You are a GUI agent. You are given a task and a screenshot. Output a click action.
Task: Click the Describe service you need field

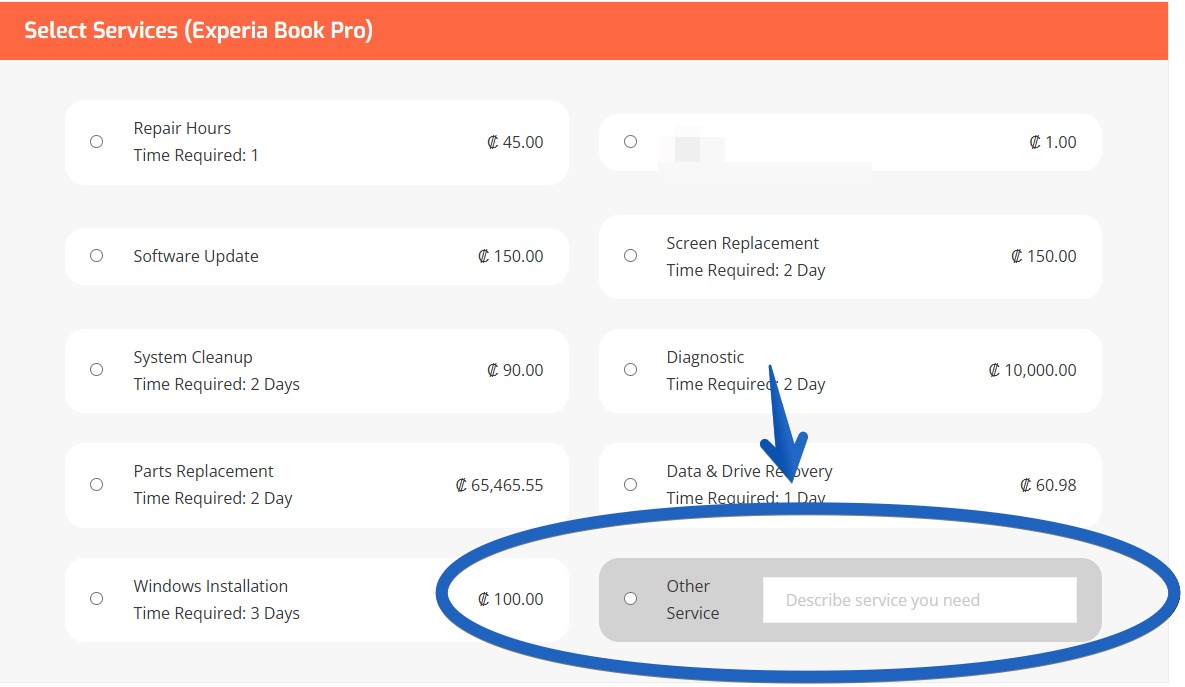920,600
